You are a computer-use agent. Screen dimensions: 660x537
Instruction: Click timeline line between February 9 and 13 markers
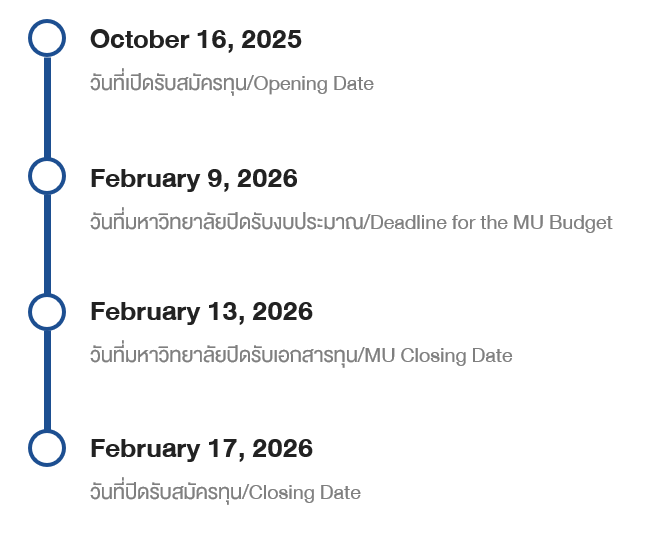pos(47,244)
